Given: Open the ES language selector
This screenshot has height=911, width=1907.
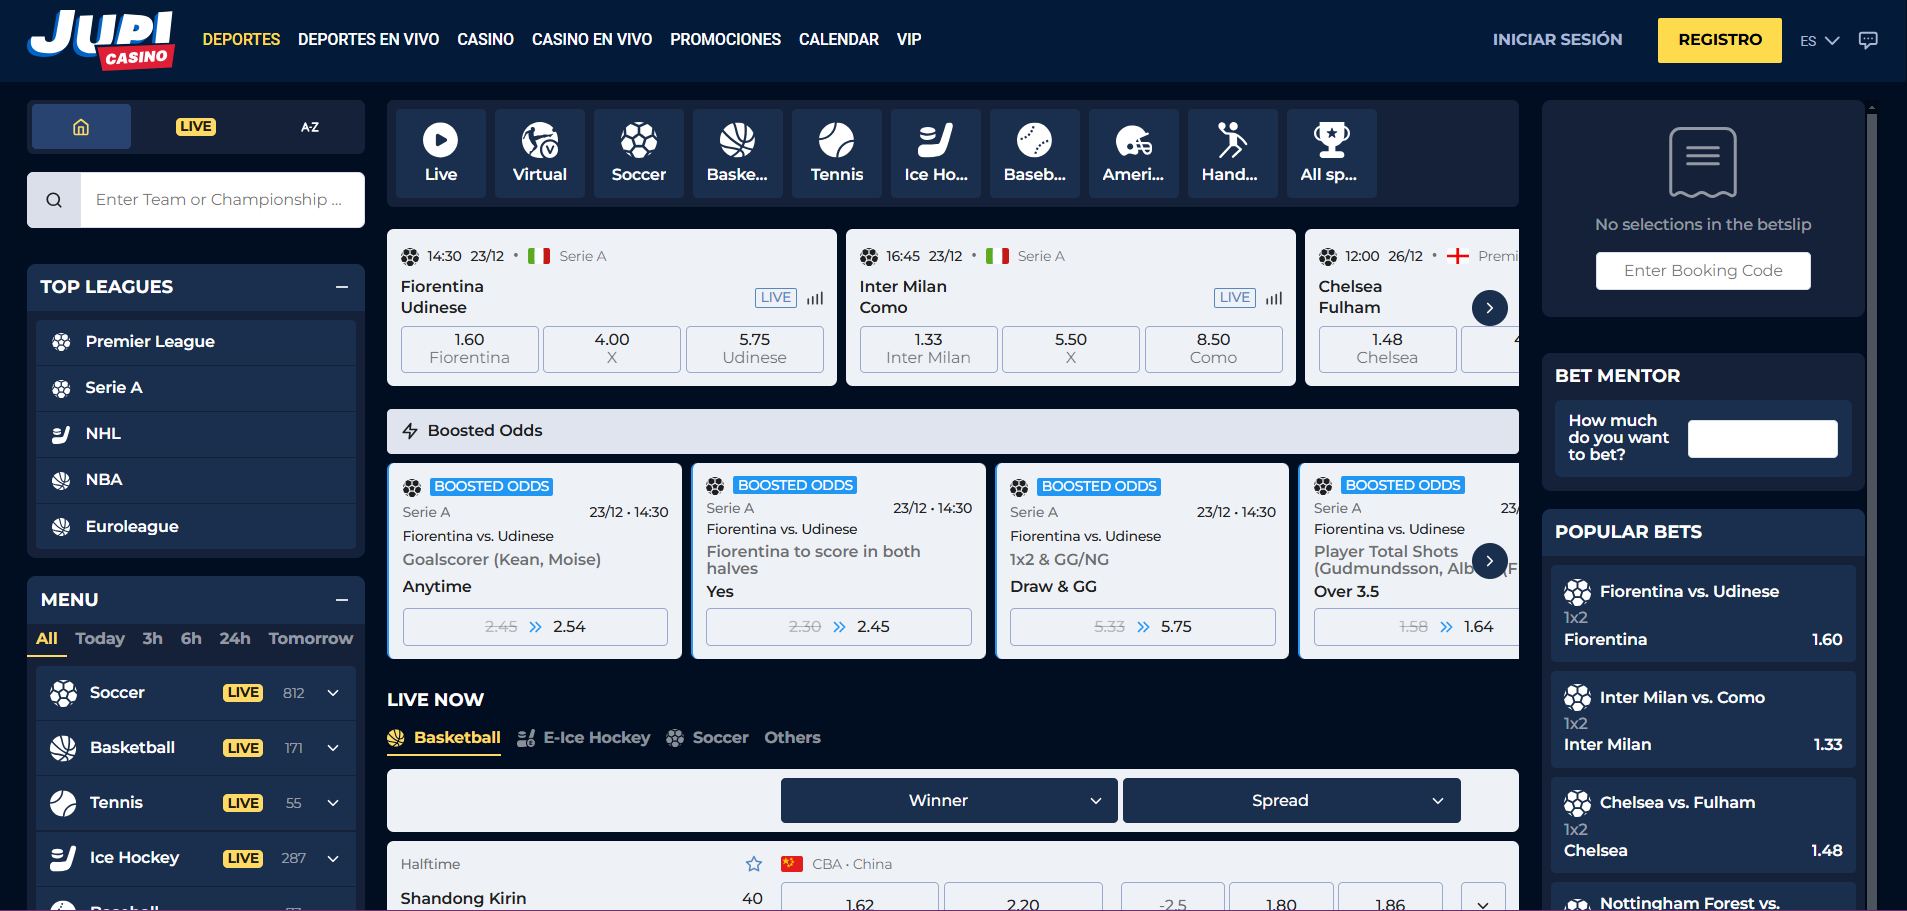Looking at the screenshot, I should click(1819, 41).
